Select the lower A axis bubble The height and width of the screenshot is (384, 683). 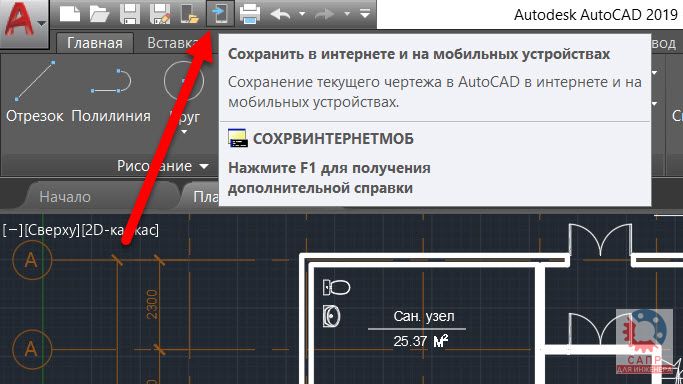point(32,349)
